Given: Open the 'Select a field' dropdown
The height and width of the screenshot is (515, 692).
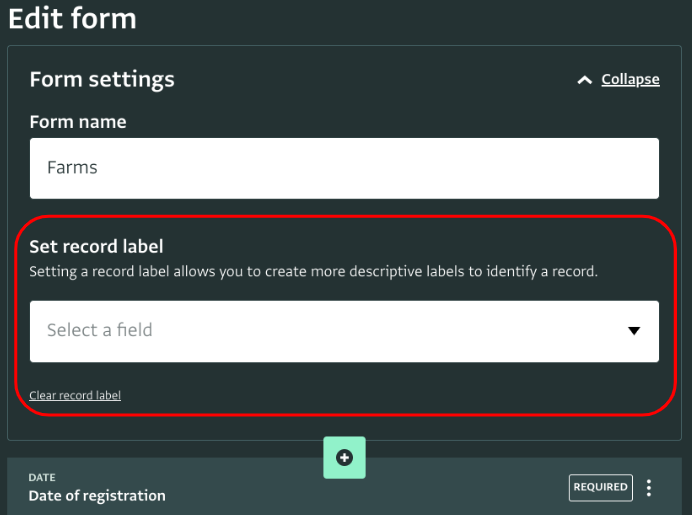Looking at the screenshot, I should pos(344,331).
